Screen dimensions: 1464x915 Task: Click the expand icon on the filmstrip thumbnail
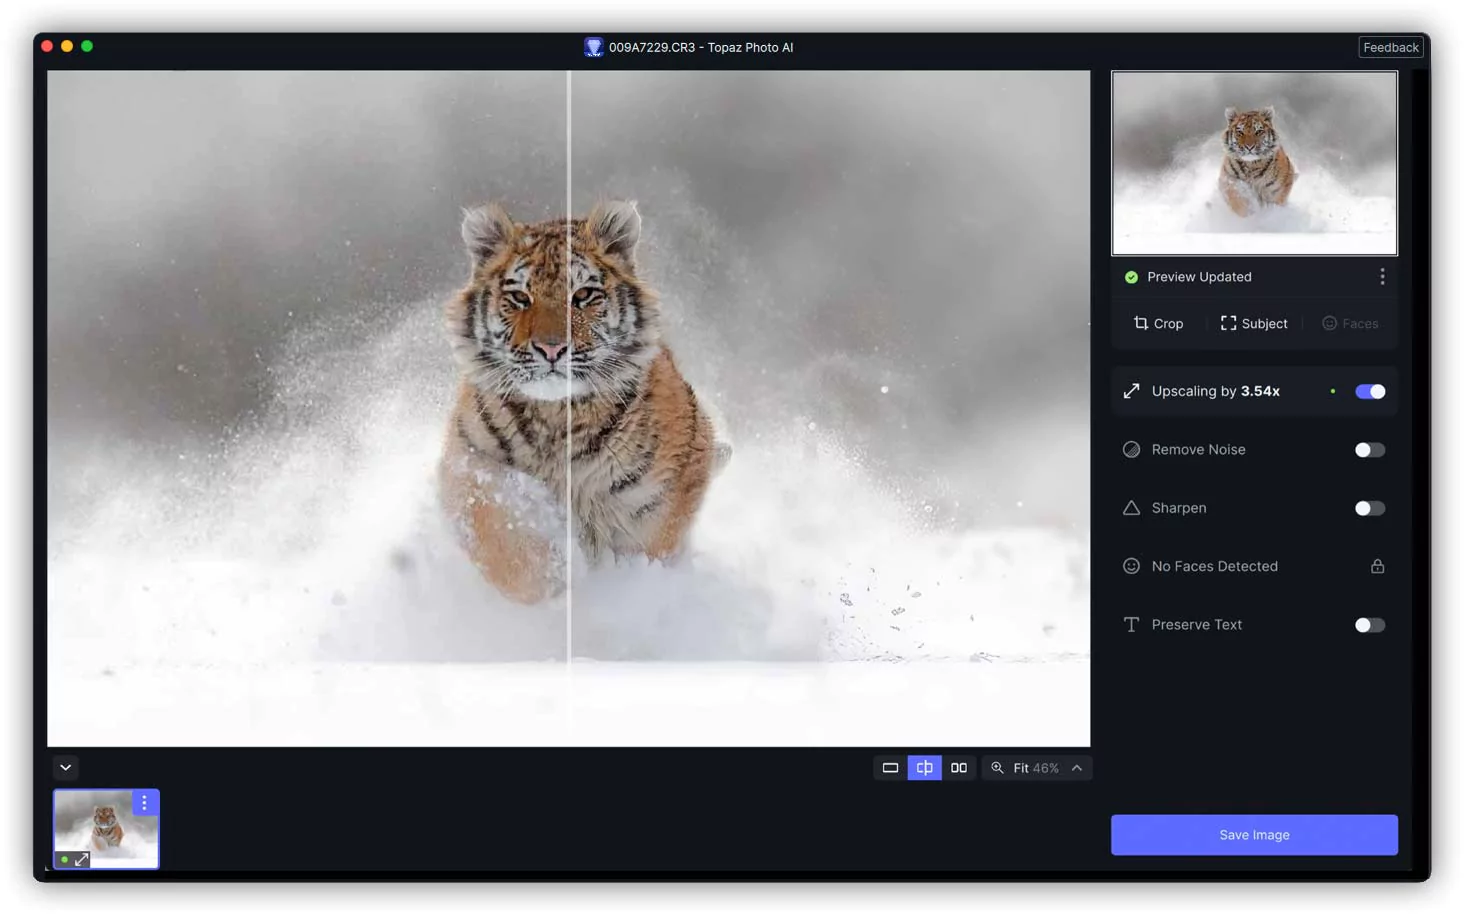click(82, 859)
